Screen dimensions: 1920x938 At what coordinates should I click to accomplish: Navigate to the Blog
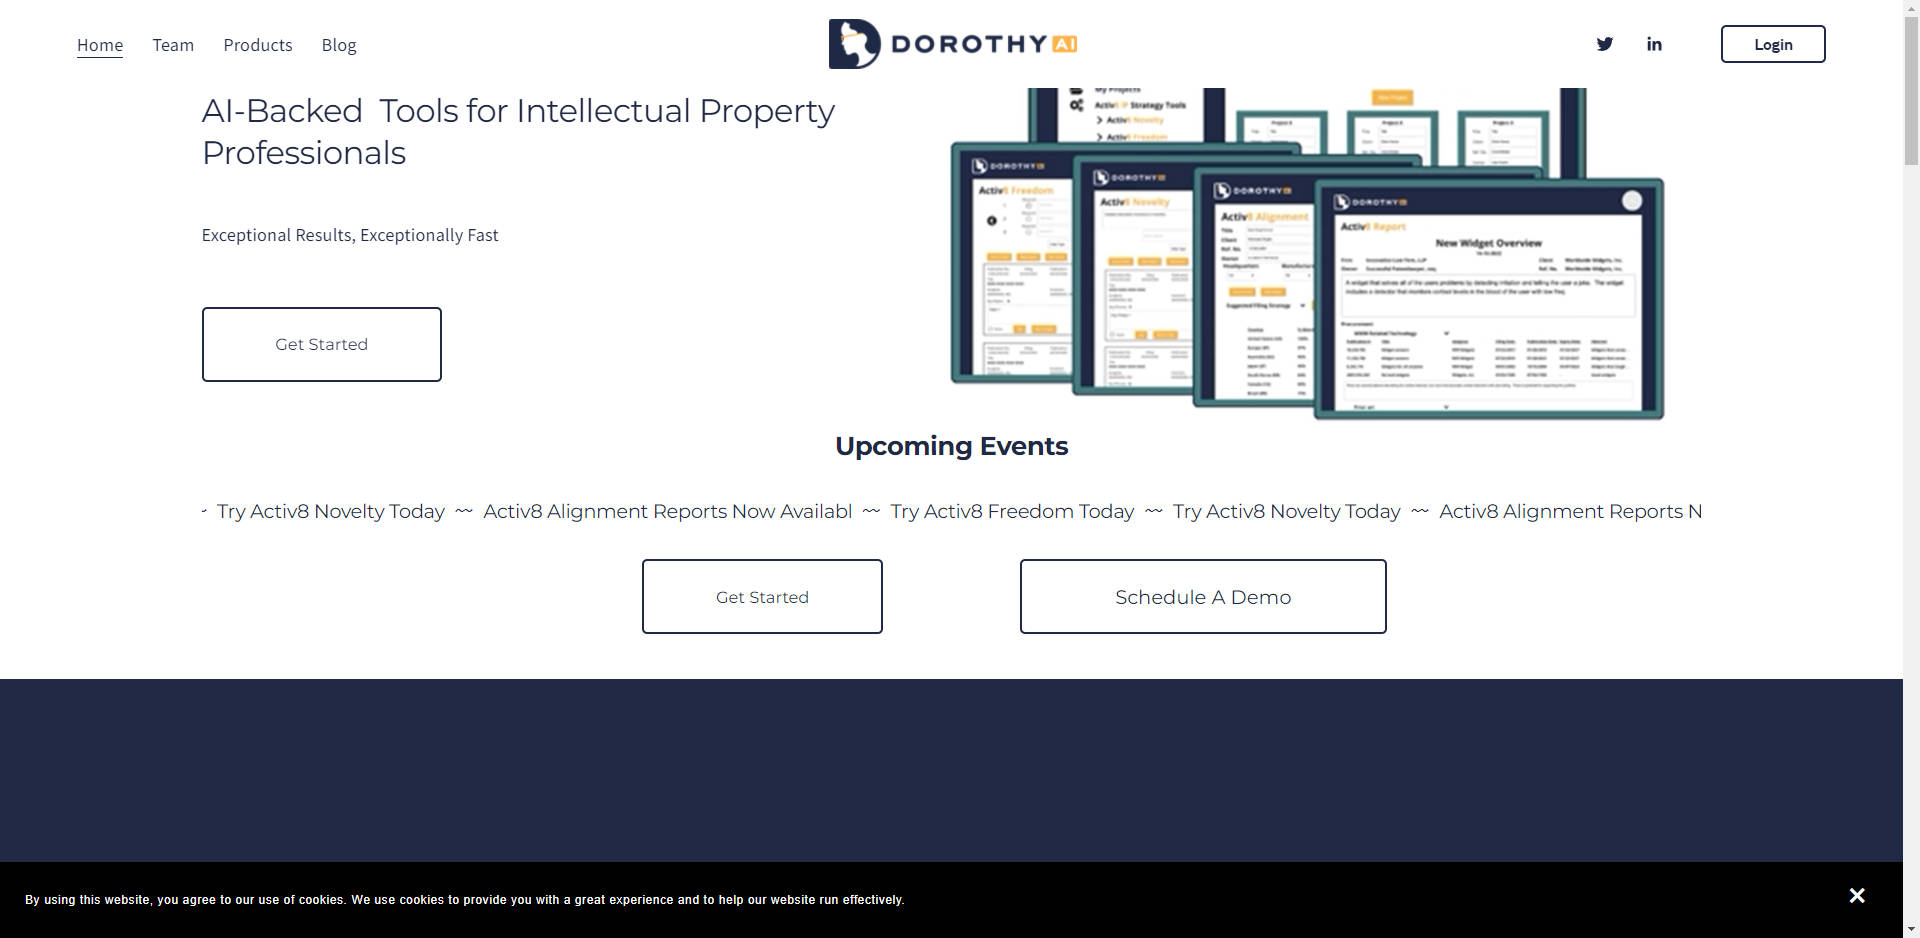coord(339,45)
